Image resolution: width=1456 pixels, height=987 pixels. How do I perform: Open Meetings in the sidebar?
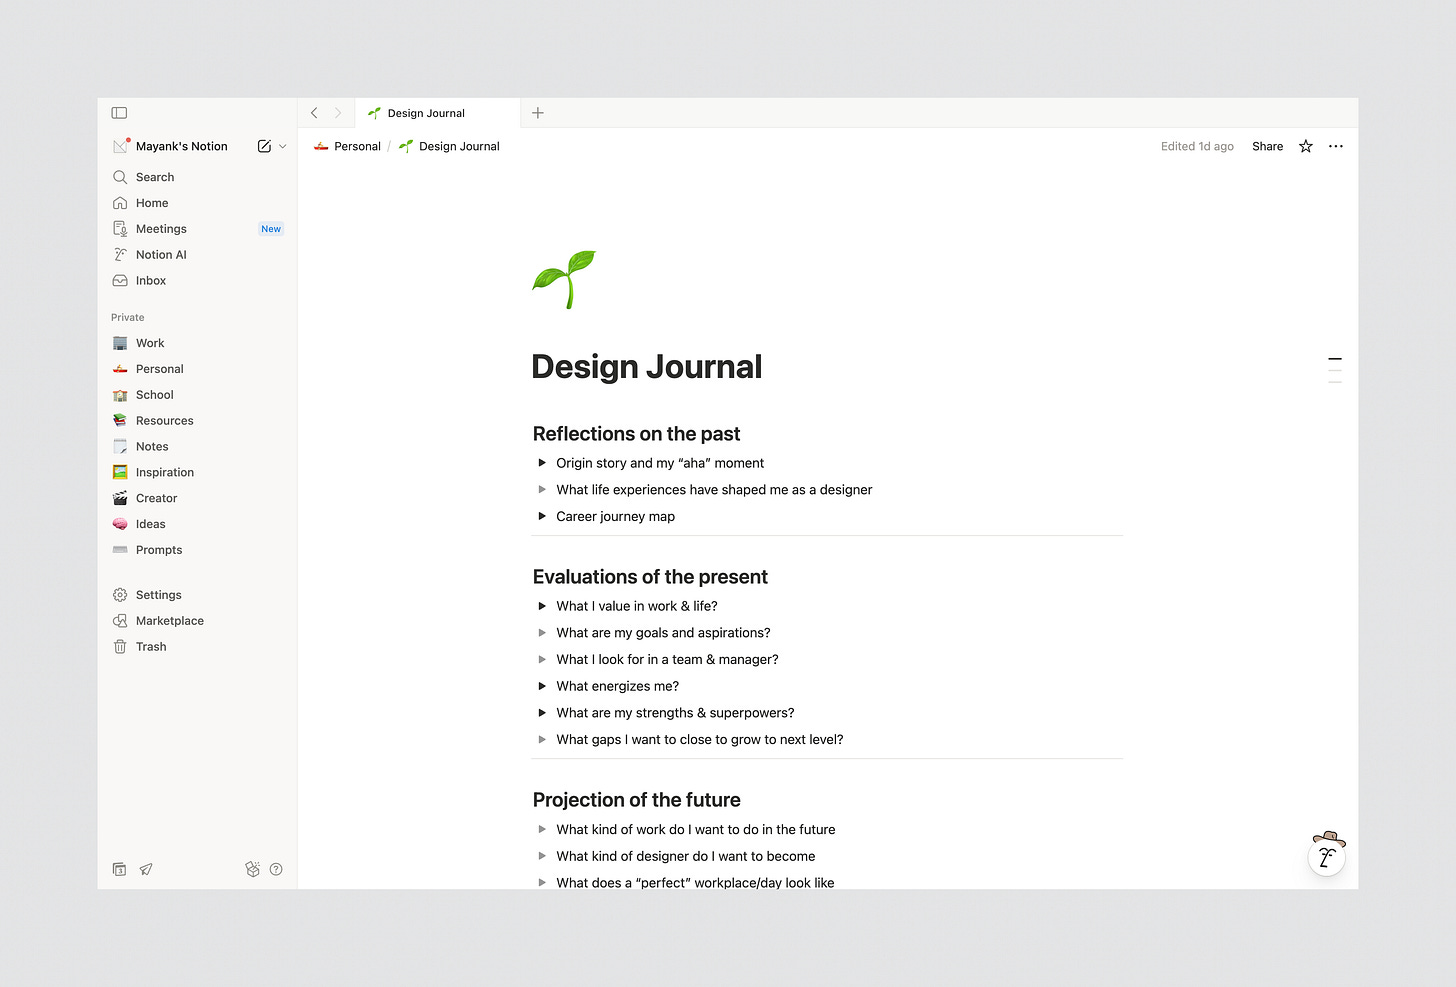coord(198,229)
